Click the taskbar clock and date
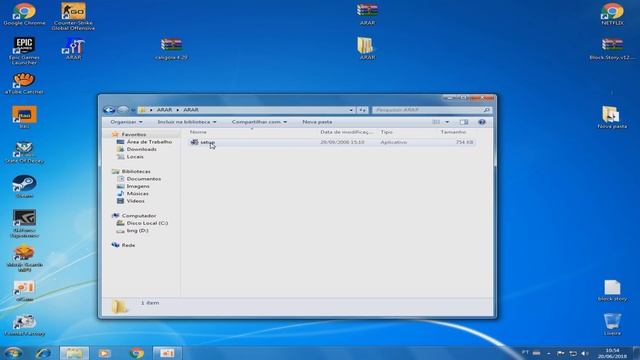This screenshot has height=360, width=640. click(x=612, y=353)
